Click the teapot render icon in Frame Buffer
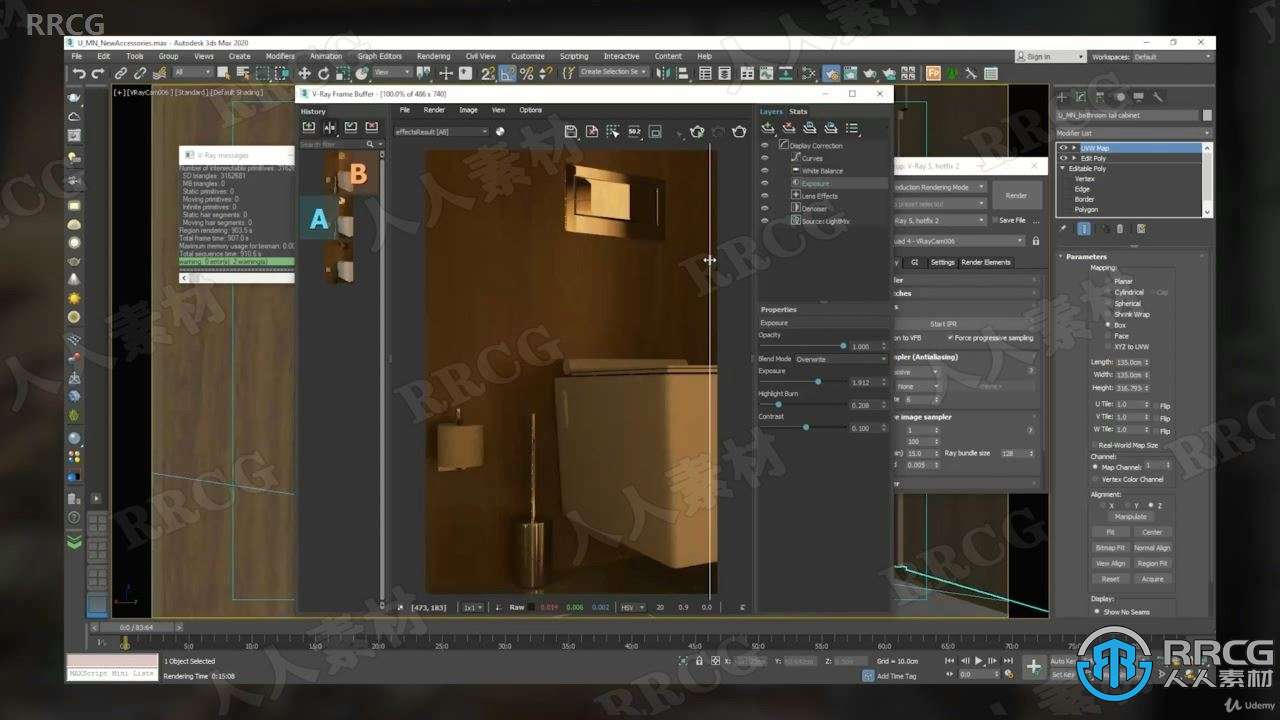The height and width of the screenshot is (720, 1280). 739,131
